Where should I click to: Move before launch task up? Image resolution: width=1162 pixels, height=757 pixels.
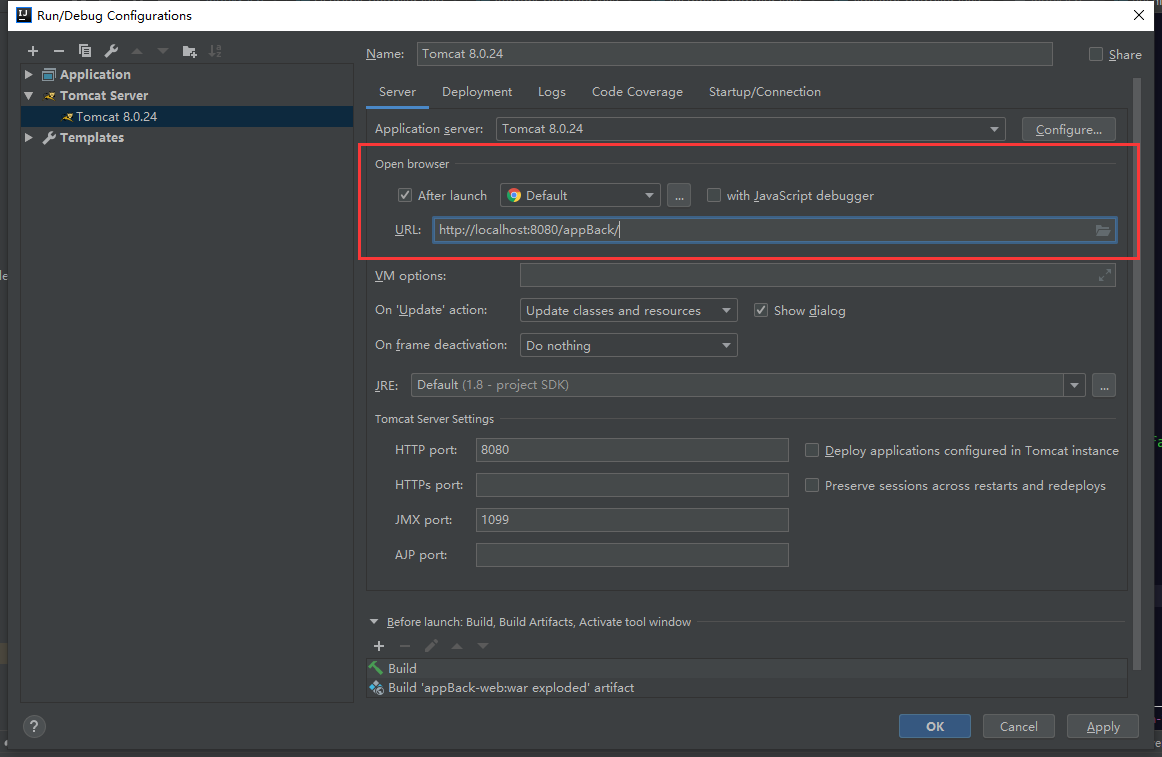tap(457, 646)
